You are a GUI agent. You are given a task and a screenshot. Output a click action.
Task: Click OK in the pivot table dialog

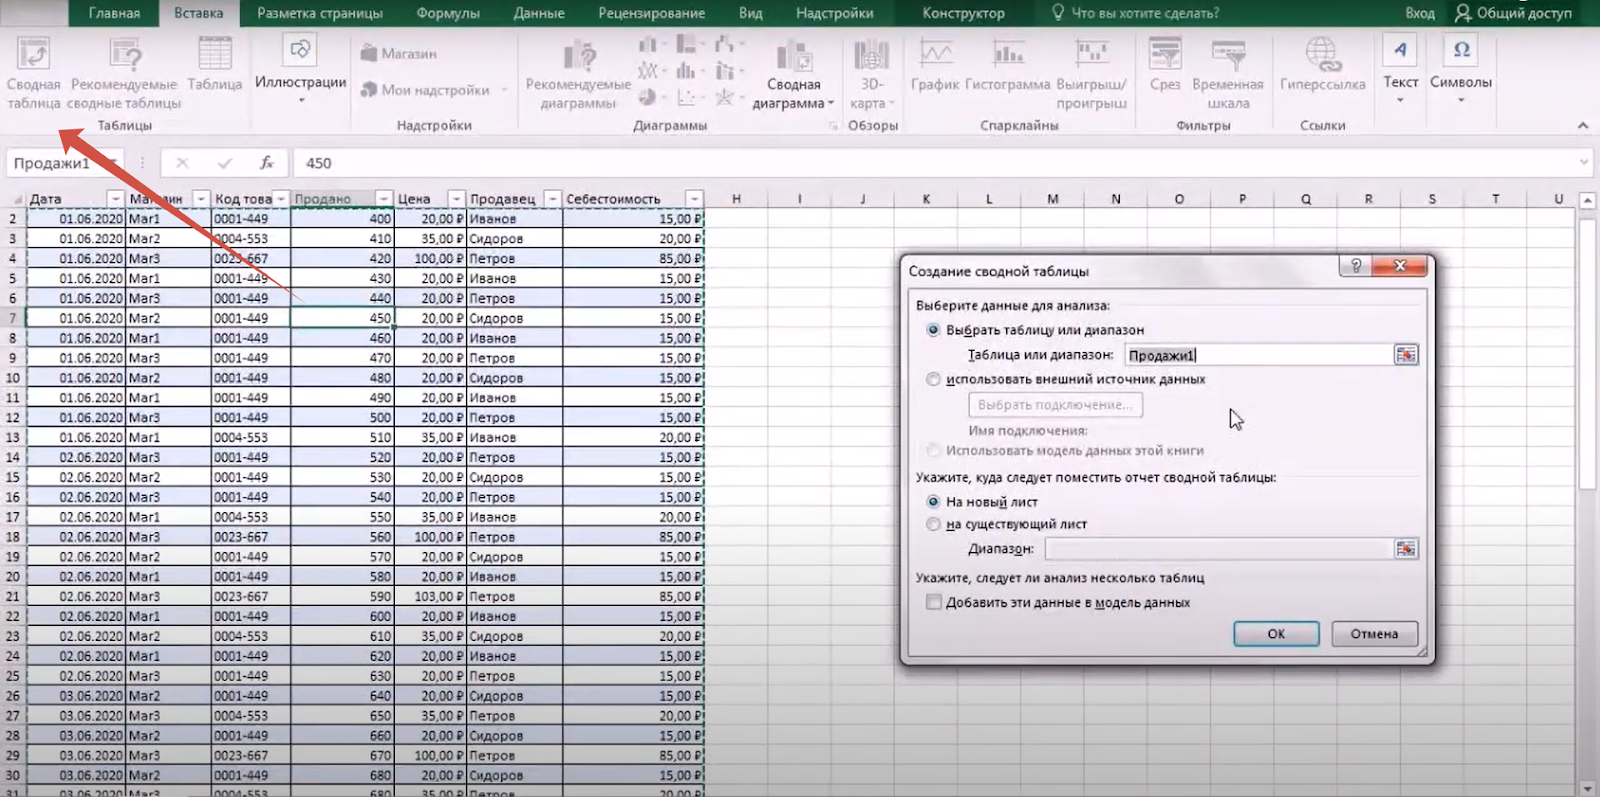tap(1276, 634)
